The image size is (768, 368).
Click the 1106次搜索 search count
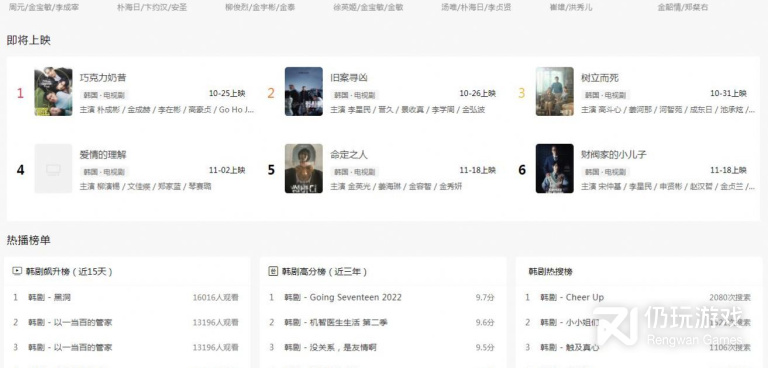[730, 347]
